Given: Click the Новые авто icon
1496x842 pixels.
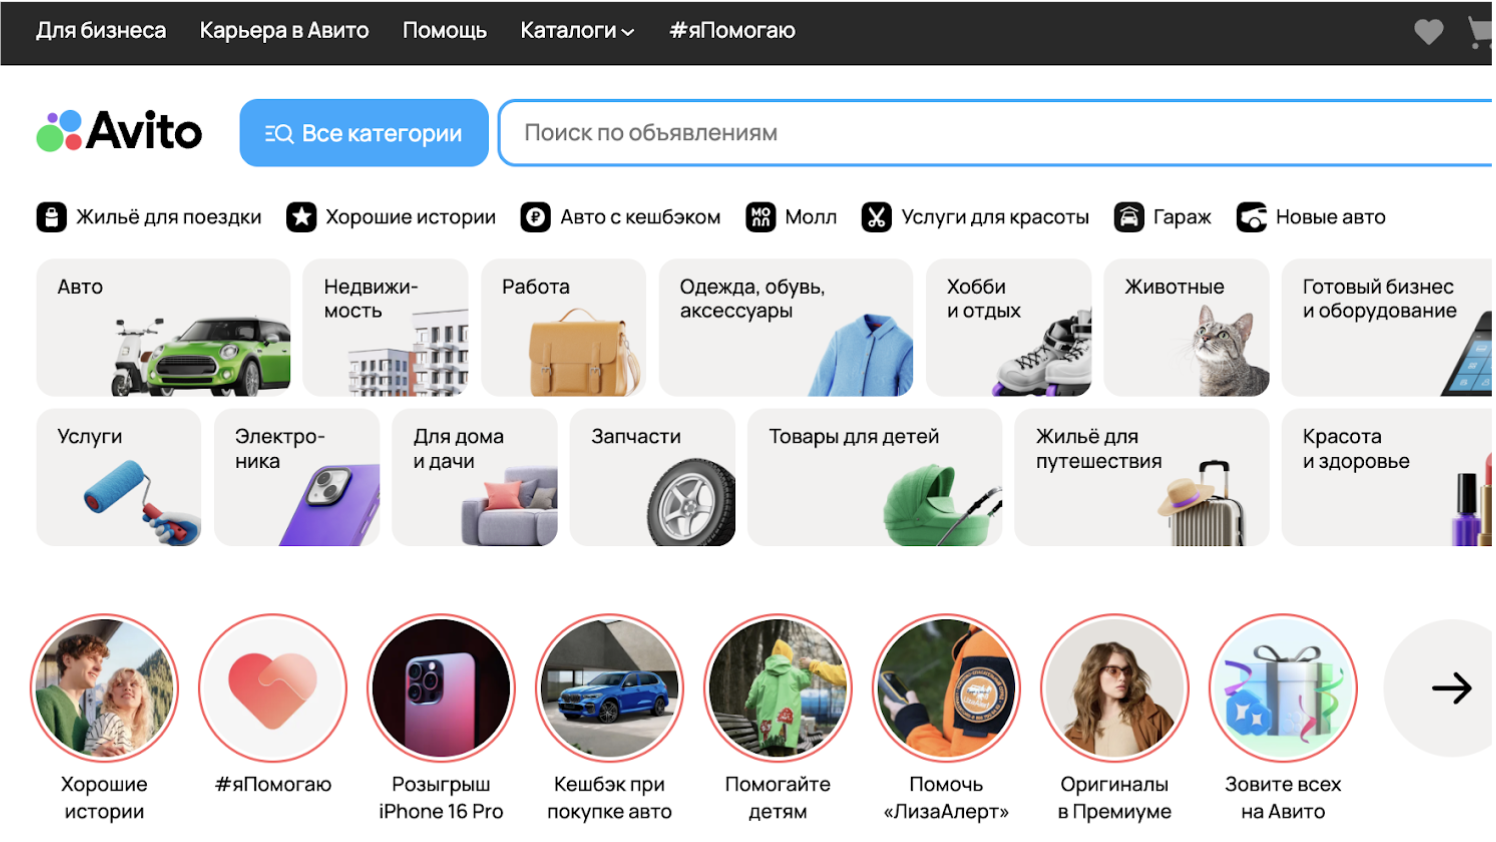Looking at the screenshot, I should (1251, 217).
